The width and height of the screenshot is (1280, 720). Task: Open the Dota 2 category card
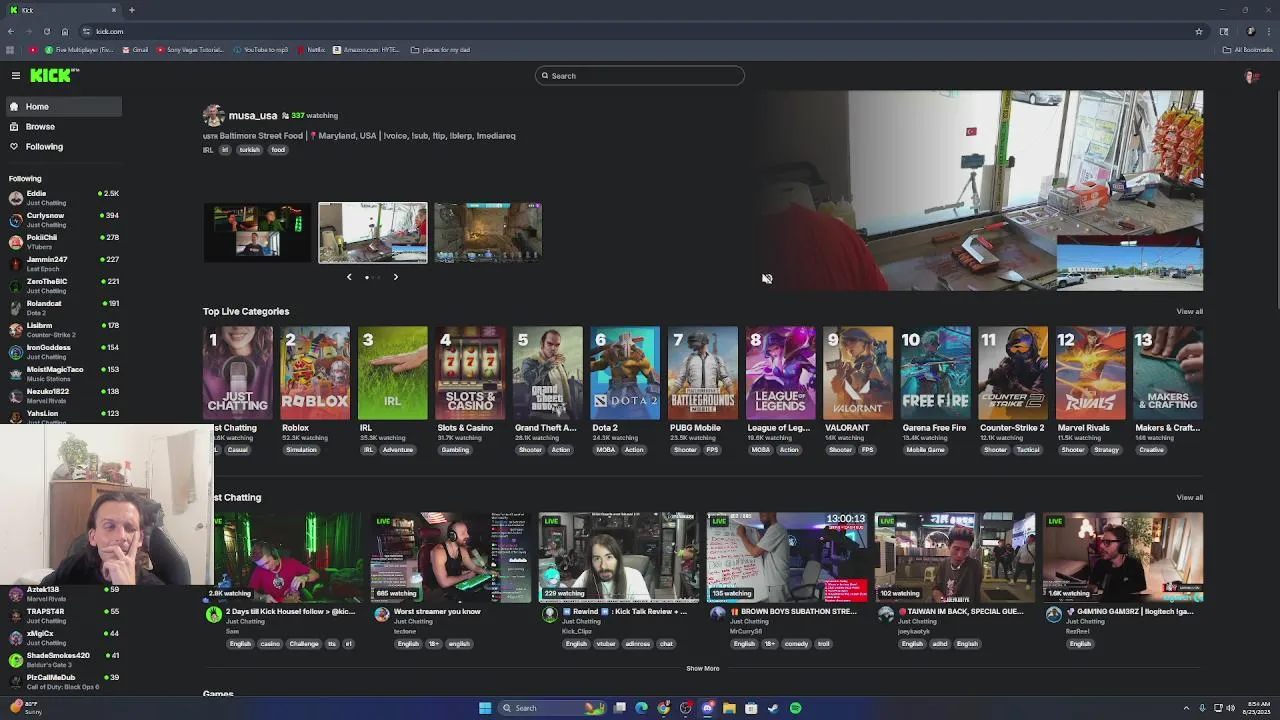coord(625,372)
